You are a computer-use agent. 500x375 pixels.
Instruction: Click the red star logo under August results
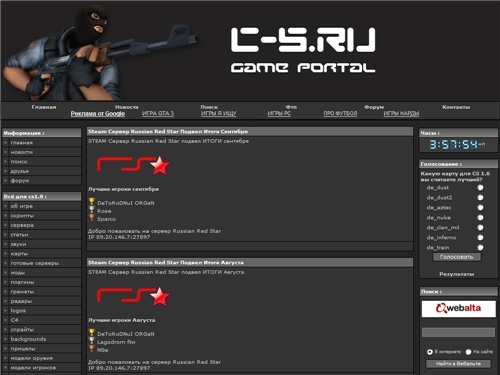(133, 296)
